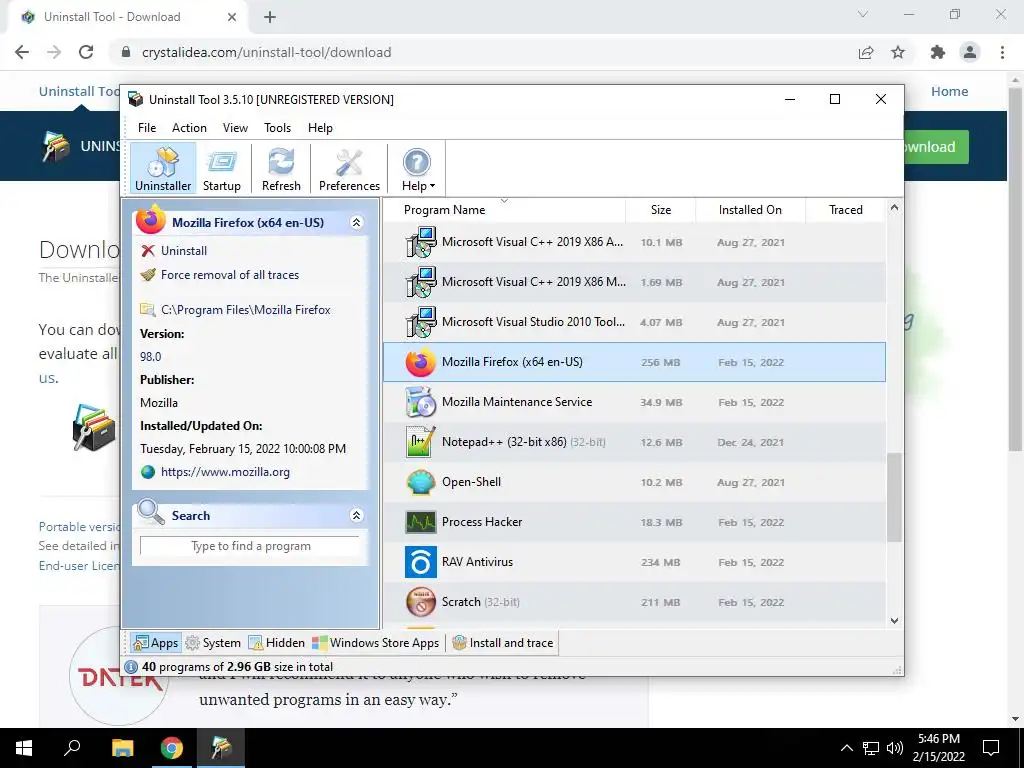Open a new browser tab

click(270, 17)
